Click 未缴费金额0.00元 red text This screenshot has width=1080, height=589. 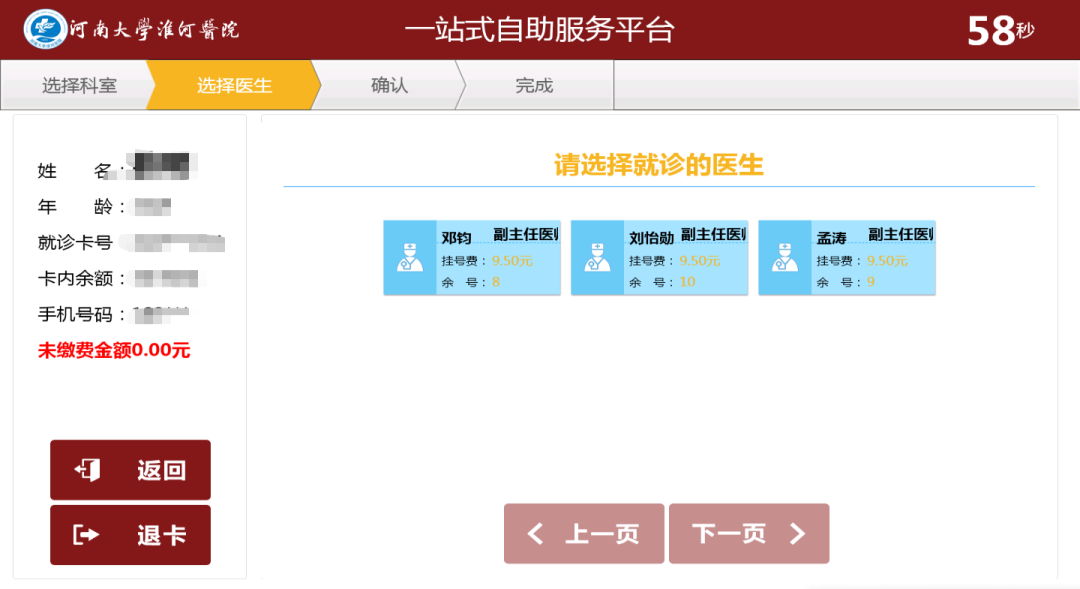114,350
